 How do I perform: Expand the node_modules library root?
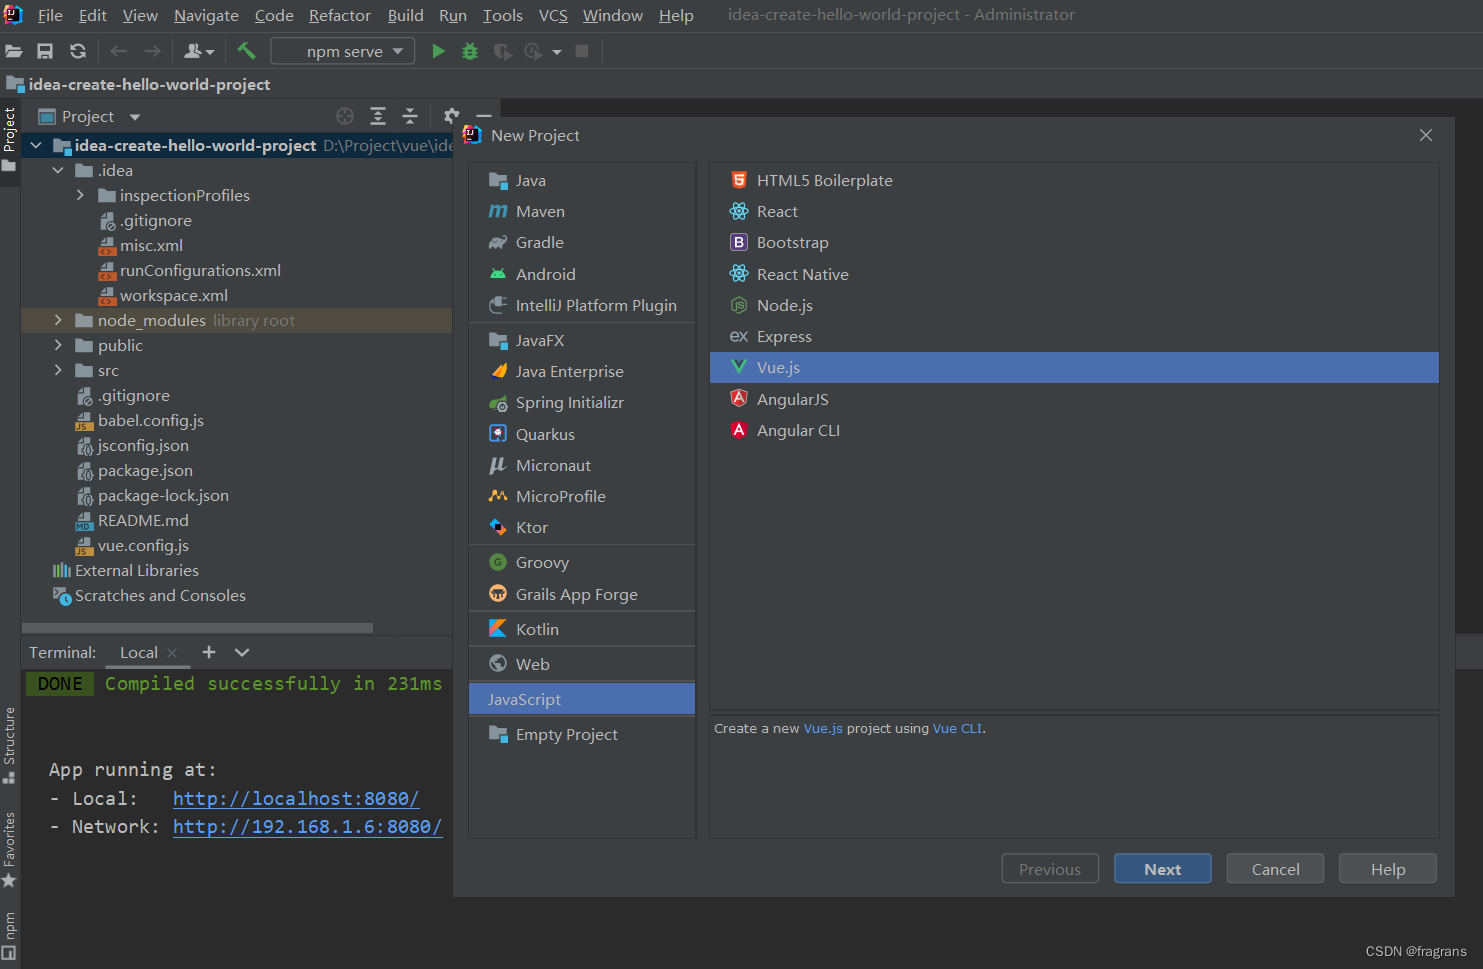click(58, 320)
